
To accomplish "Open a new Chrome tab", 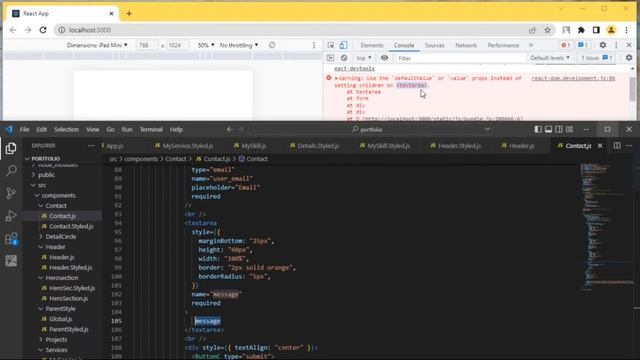I will click(x=129, y=13).
